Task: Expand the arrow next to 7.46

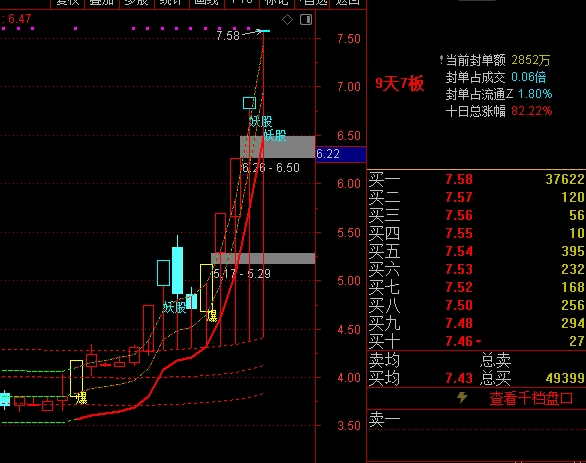Action: tap(478, 341)
